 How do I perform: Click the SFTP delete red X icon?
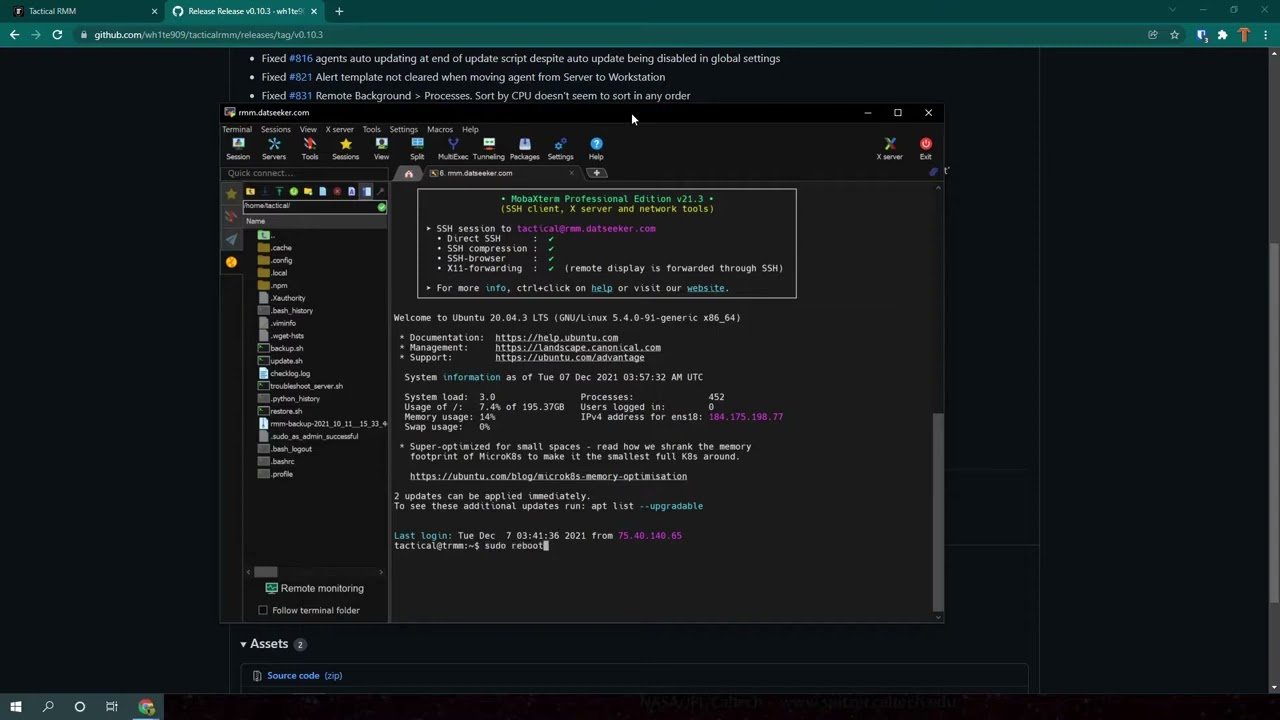click(x=337, y=191)
